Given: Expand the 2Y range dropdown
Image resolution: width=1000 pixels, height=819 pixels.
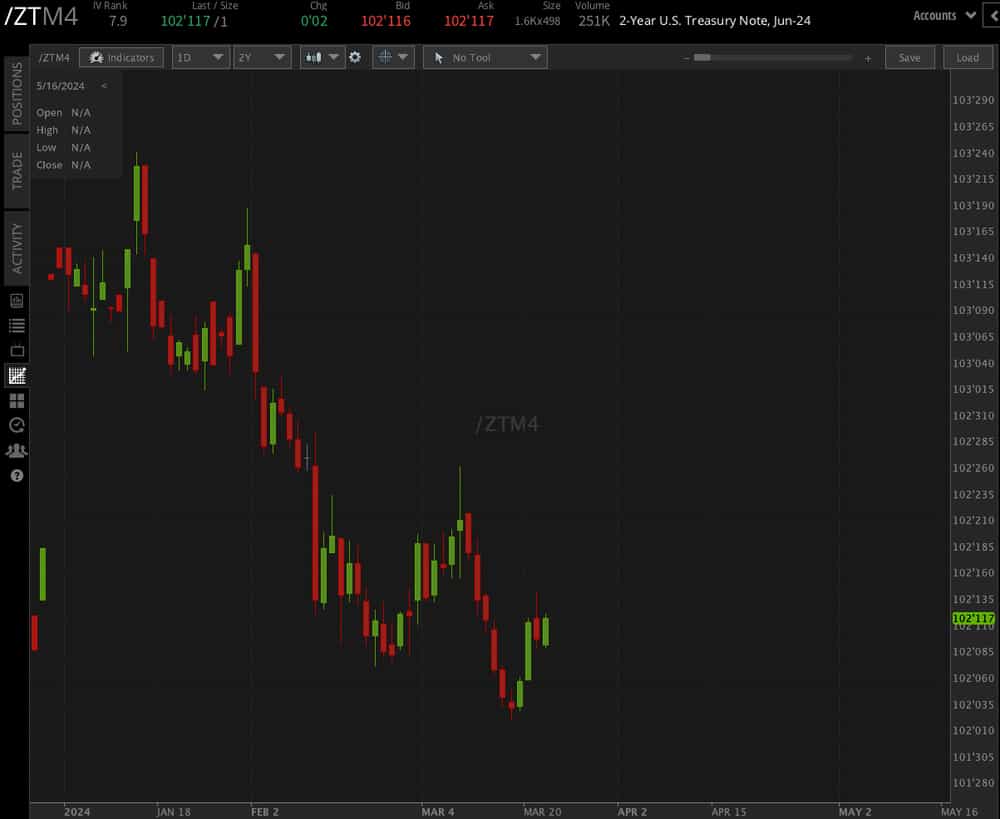Looking at the screenshot, I should click(262, 57).
